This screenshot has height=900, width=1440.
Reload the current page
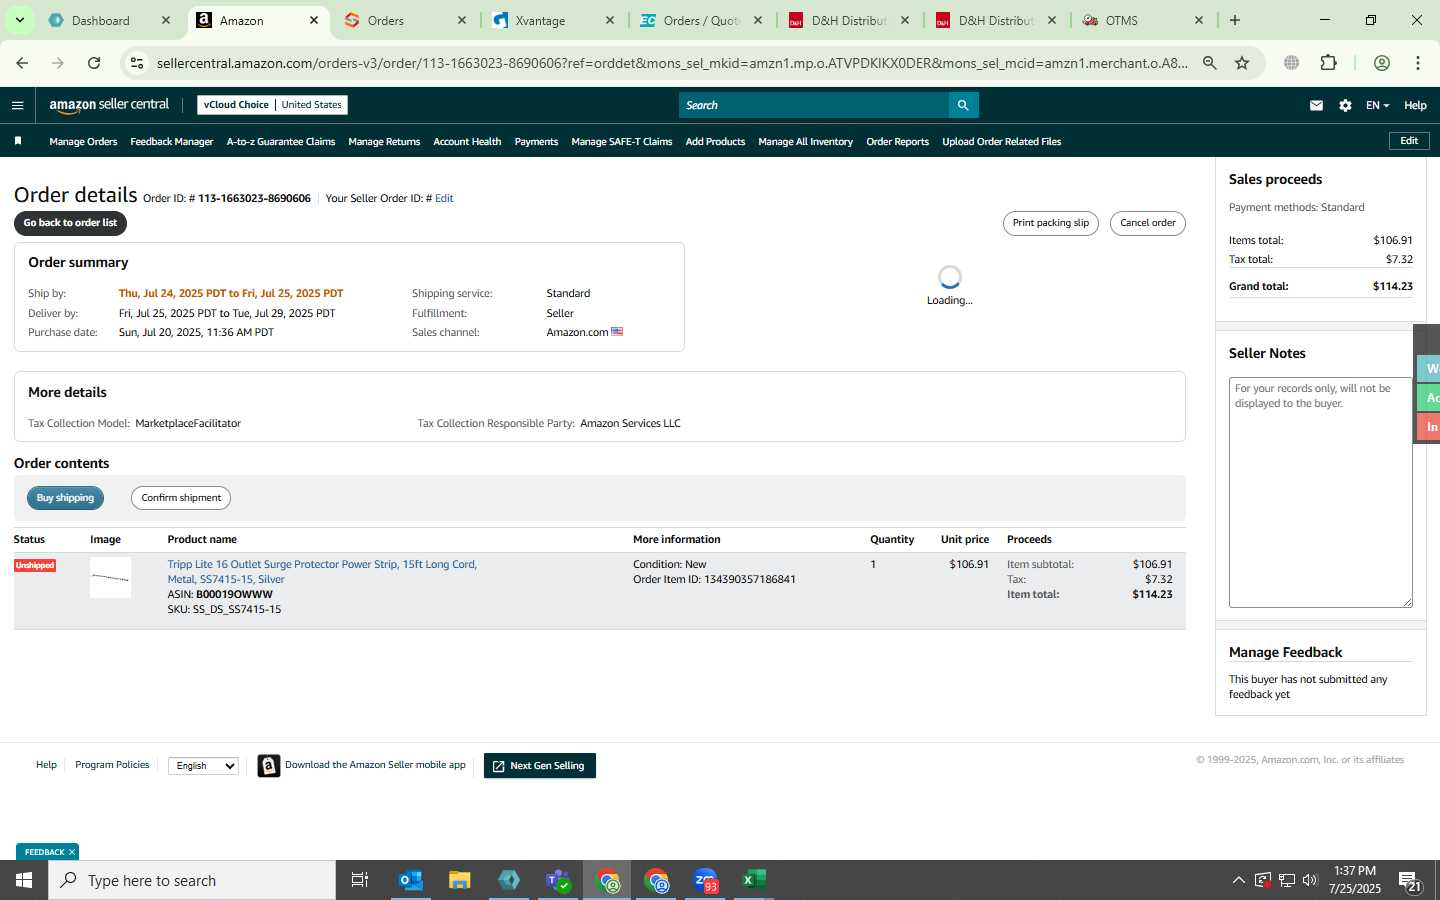coord(94,63)
